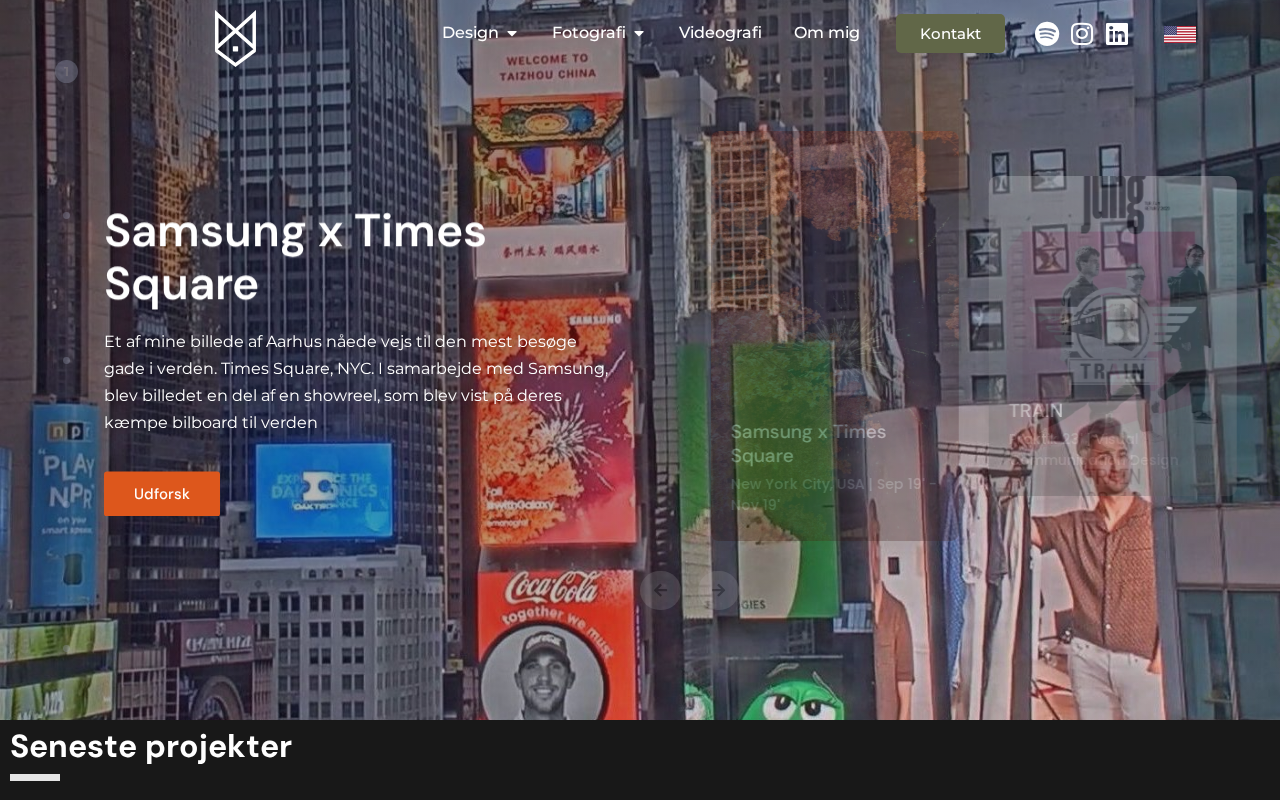The height and width of the screenshot is (800, 1280).
Task: Select the Samsung x Times Square slide card
Action: tap(835, 336)
